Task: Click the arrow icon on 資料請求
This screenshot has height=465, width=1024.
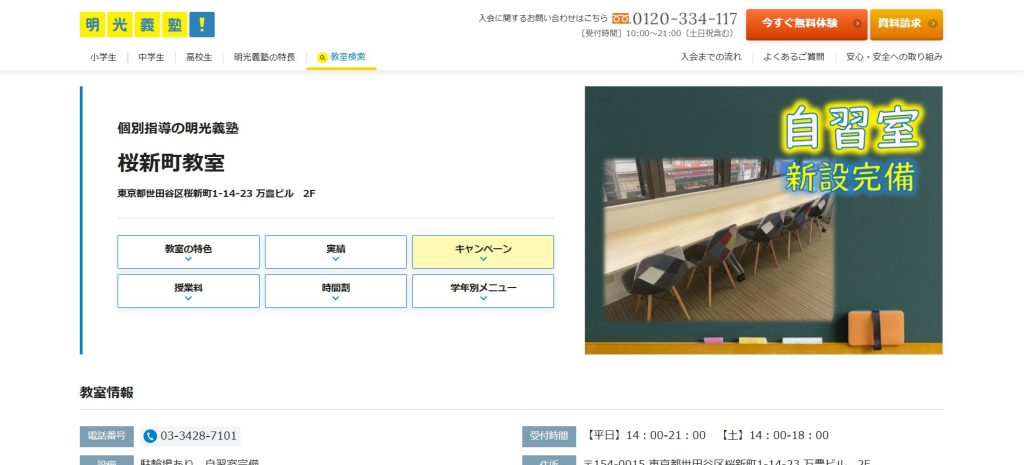Action: [x=932, y=24]
